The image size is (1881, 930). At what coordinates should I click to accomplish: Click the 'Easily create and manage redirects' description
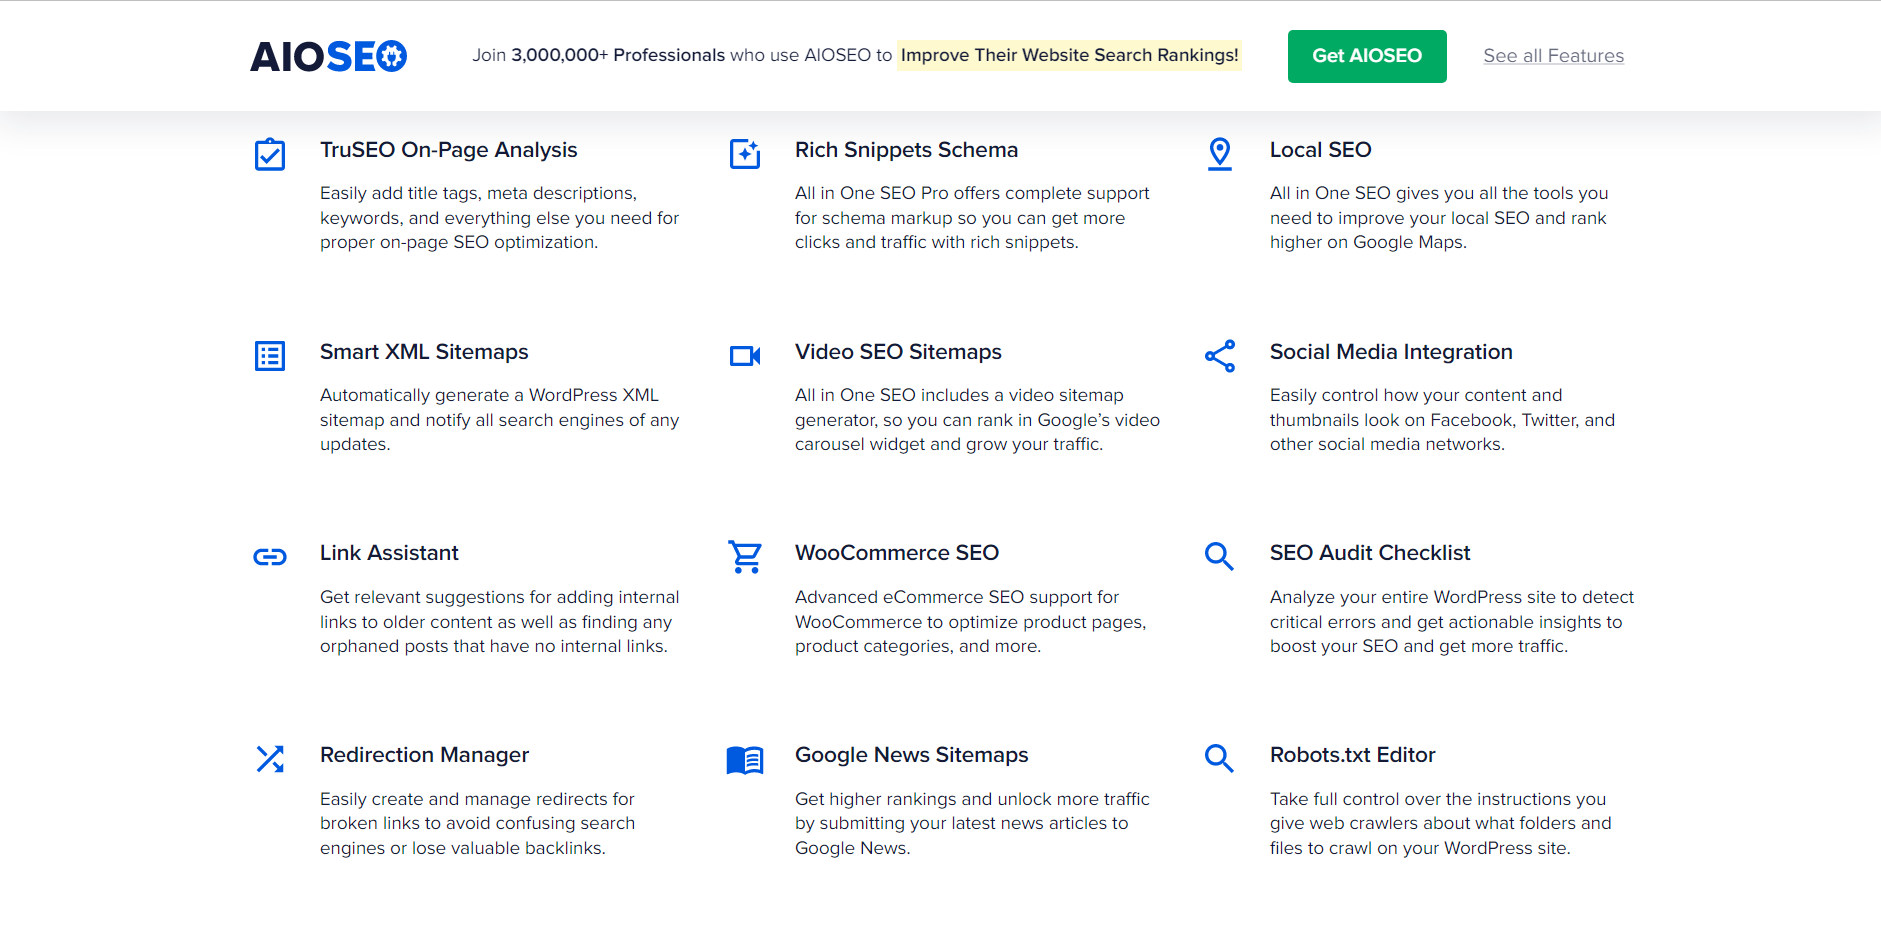[x=477, y=824]
